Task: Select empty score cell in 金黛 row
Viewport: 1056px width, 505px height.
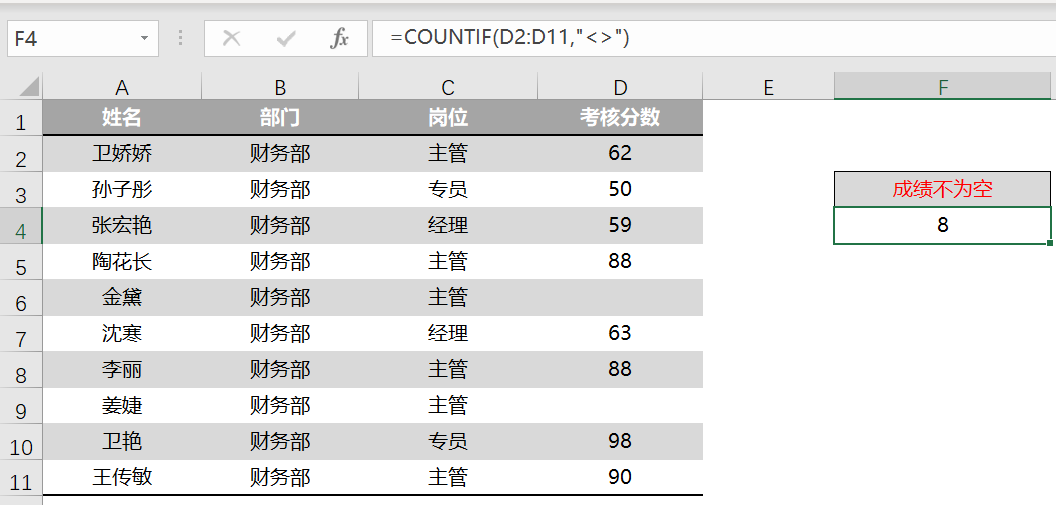Action: (620, 297)
